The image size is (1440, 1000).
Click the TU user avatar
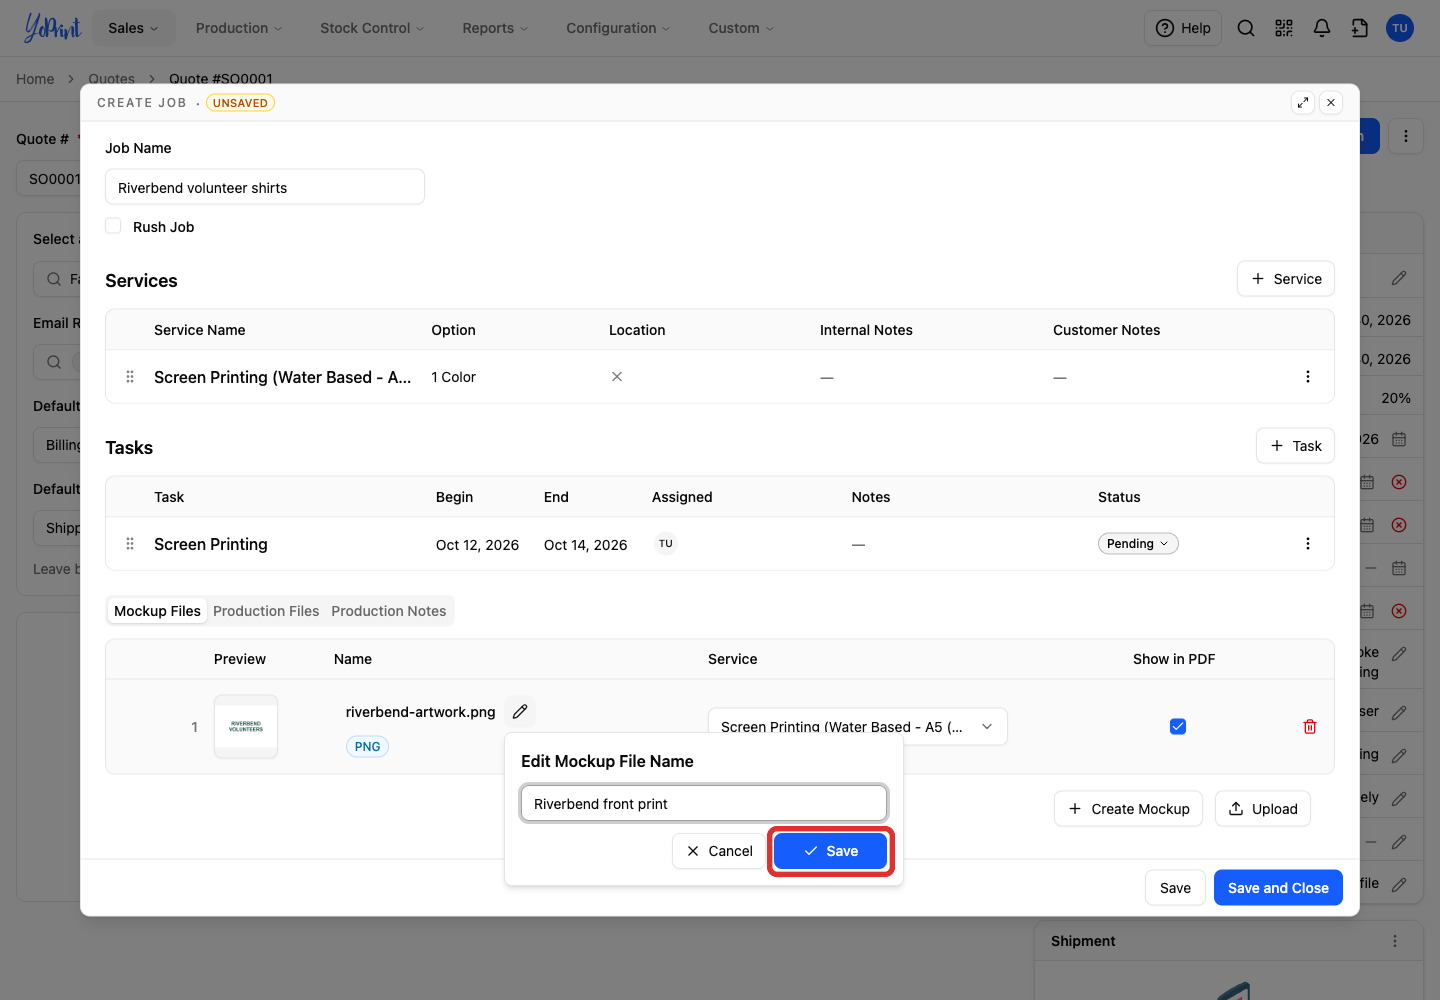coord(1400,28)
